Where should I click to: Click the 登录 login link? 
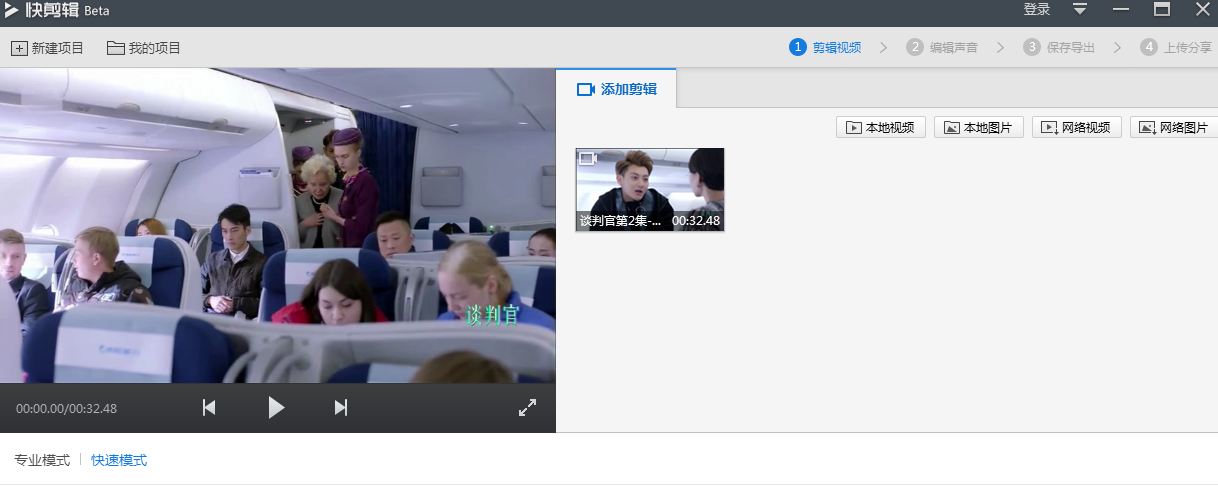(1037, 9)
